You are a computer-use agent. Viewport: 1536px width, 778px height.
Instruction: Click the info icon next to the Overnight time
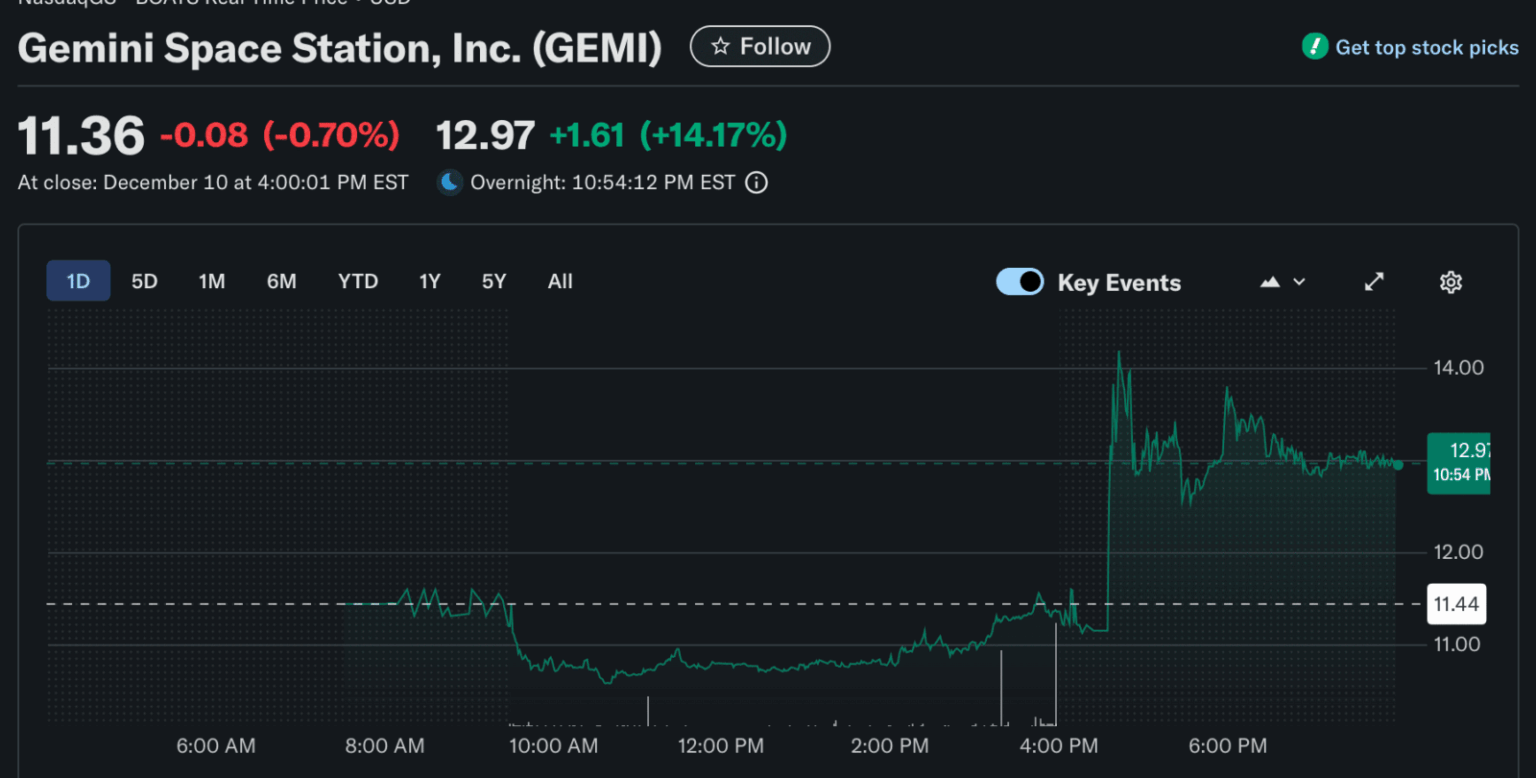(757, 183)
